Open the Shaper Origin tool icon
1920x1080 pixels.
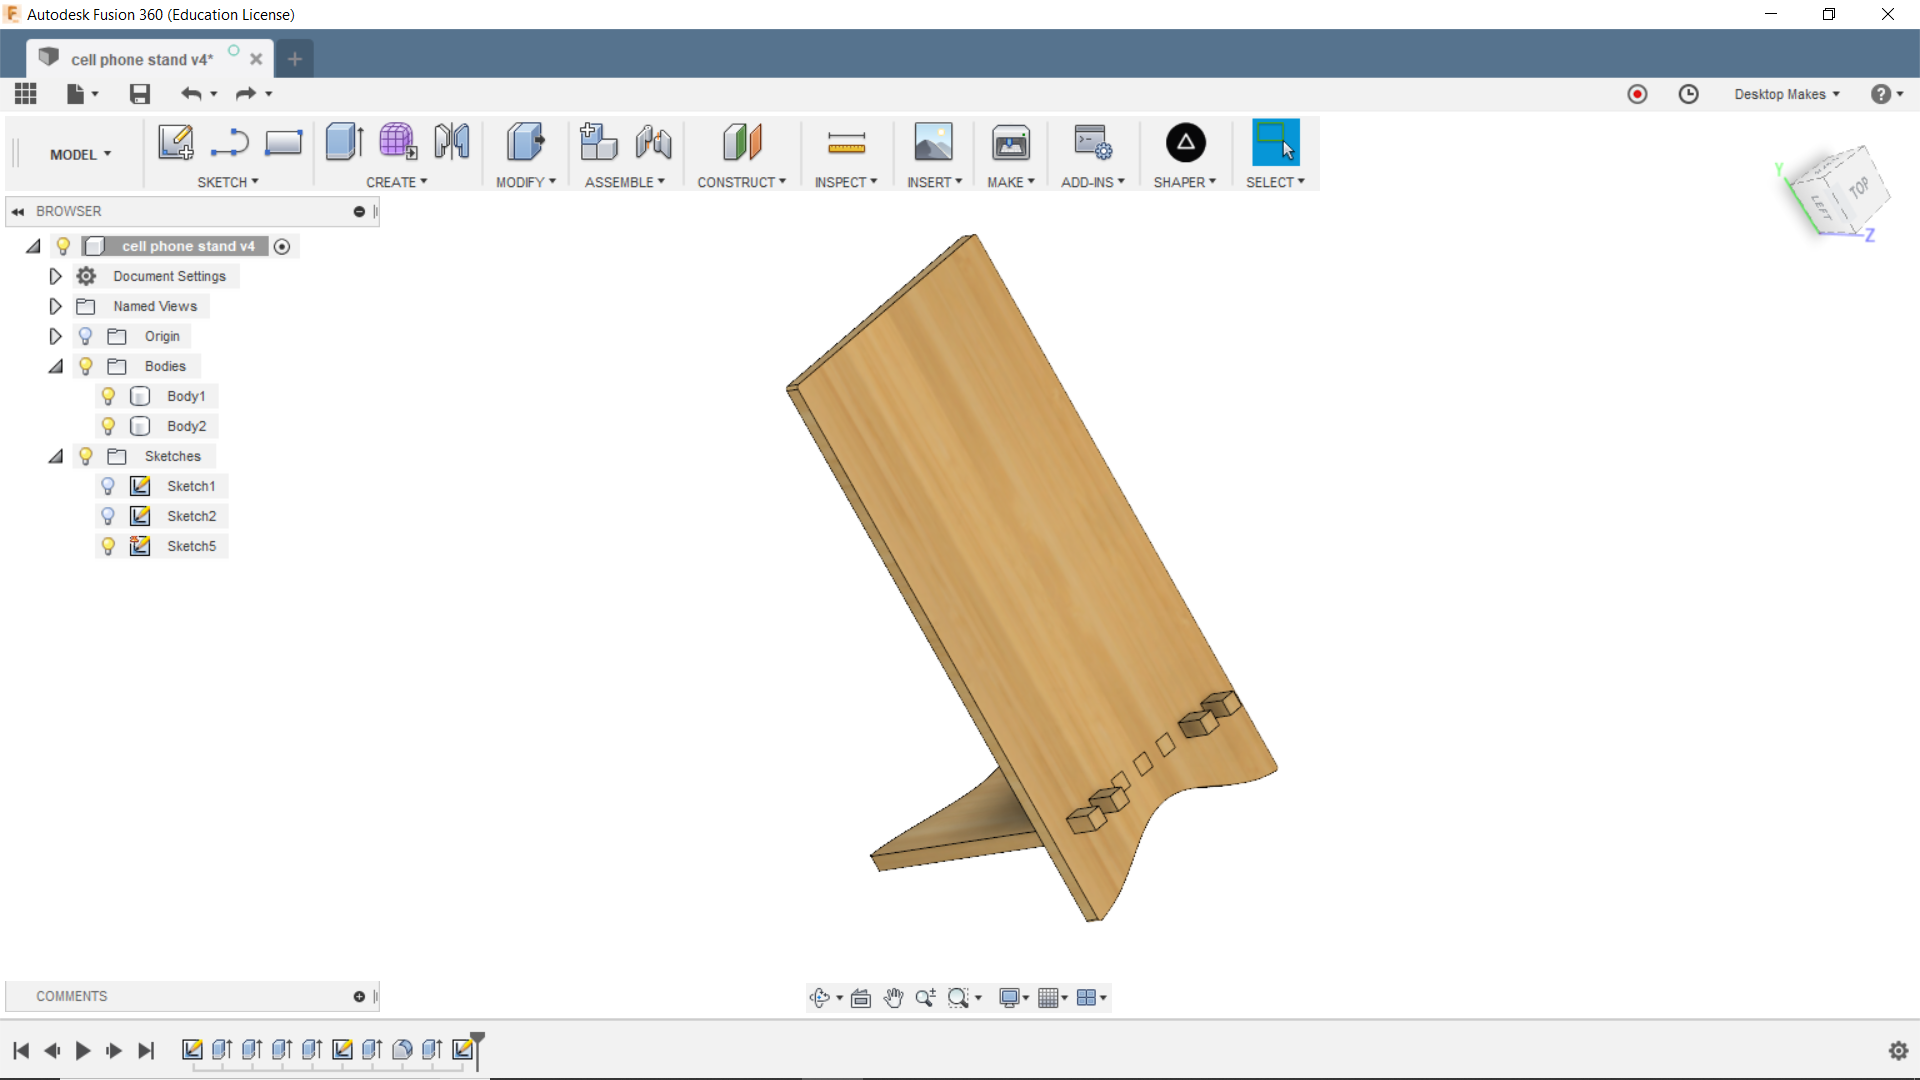(1185, 143)
